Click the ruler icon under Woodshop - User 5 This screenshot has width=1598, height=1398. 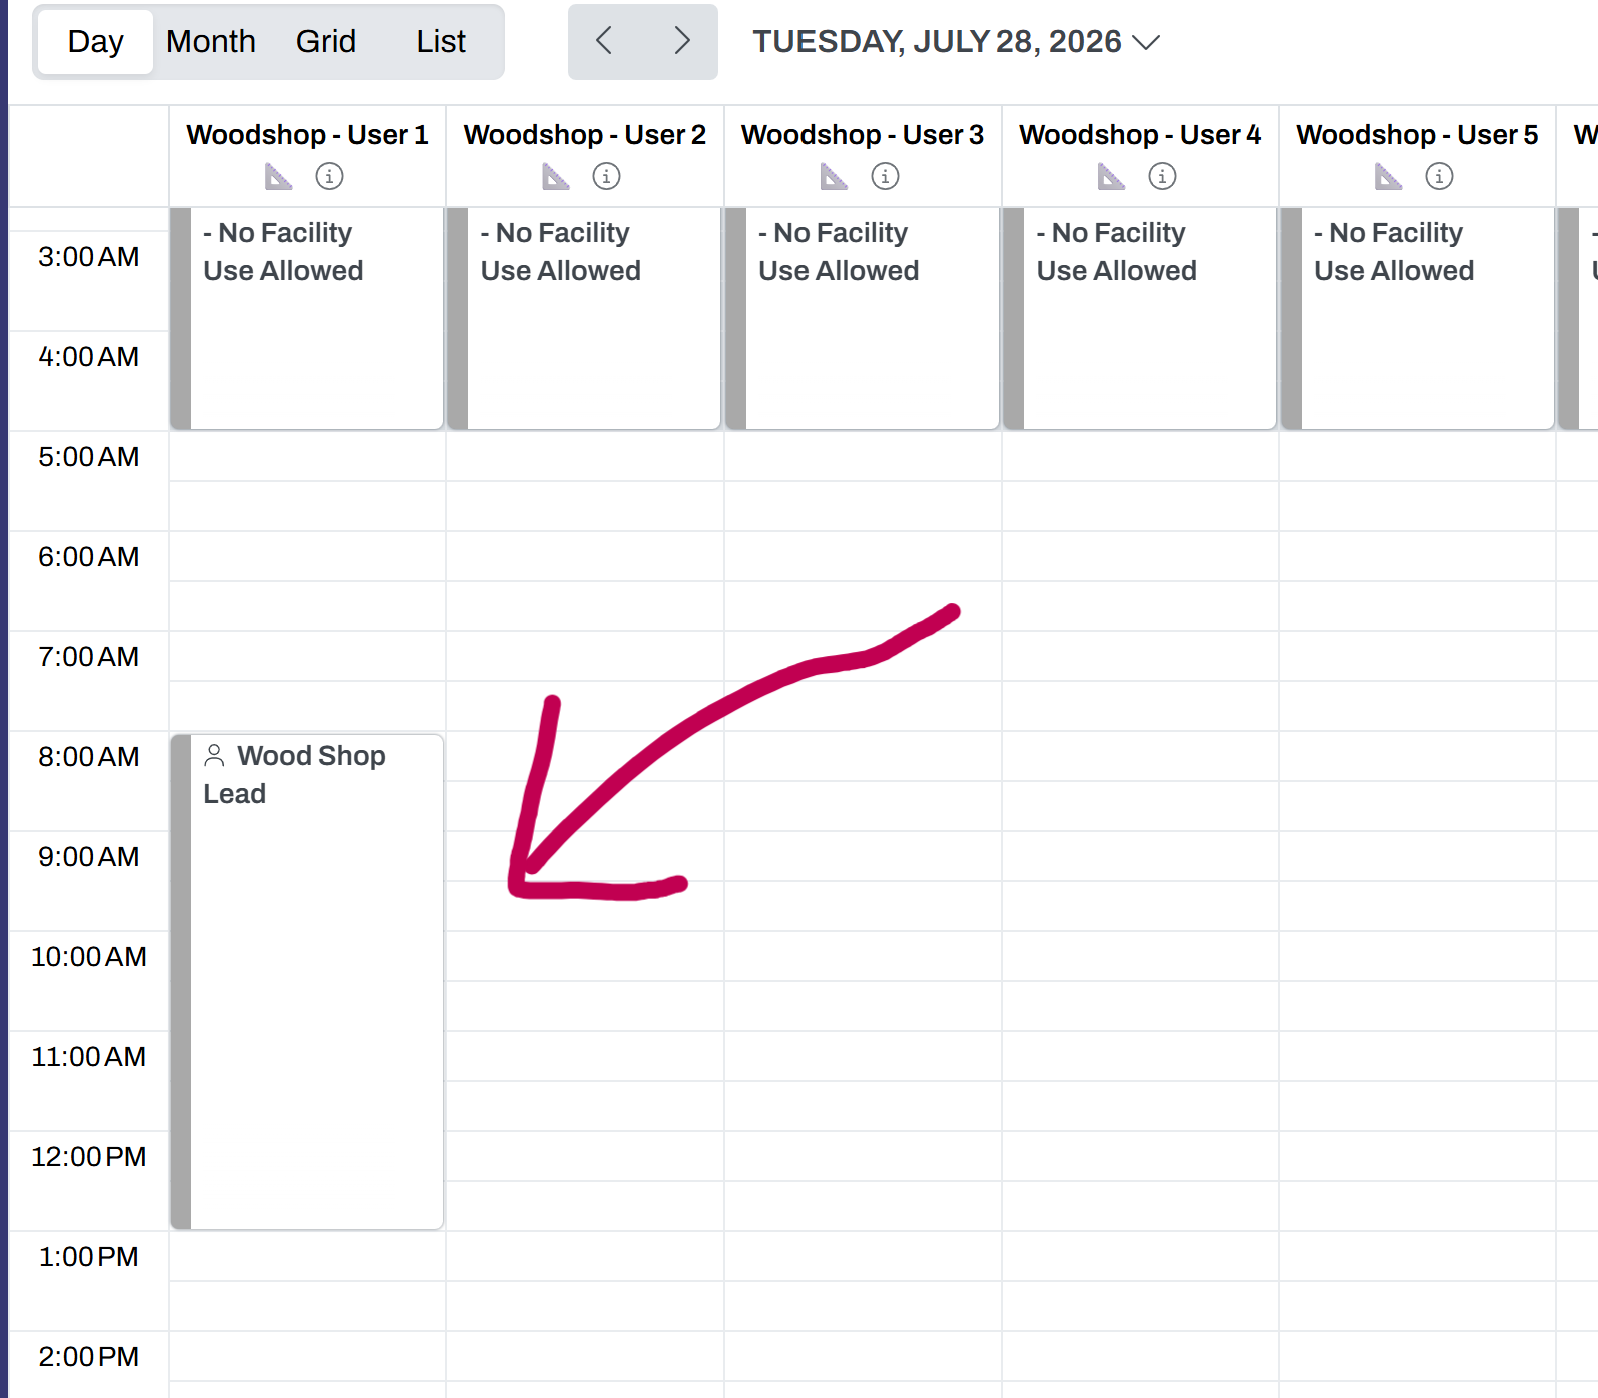[1388, 177]
